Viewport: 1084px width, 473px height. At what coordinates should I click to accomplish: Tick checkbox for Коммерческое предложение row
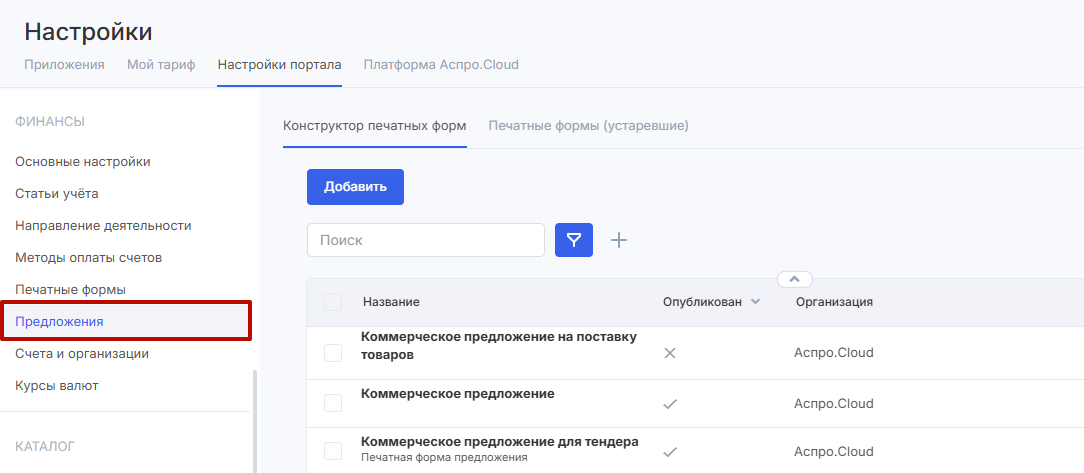tap(333, 402)
